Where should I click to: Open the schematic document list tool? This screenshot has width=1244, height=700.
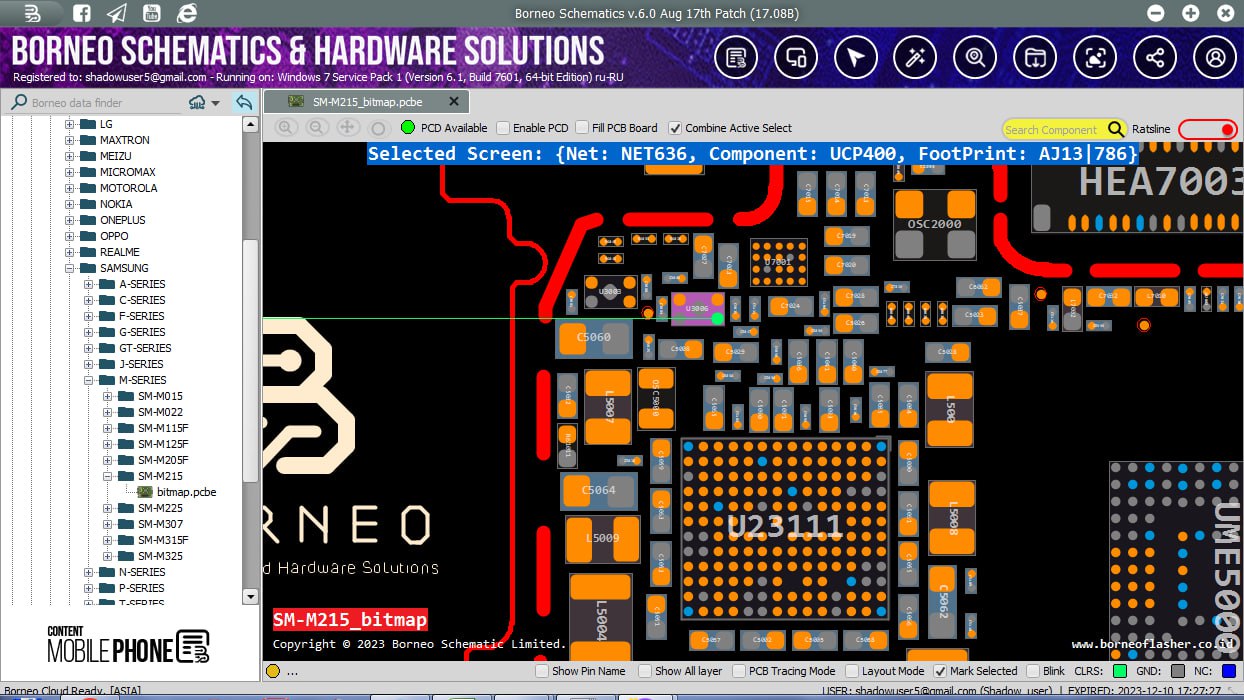736,58
